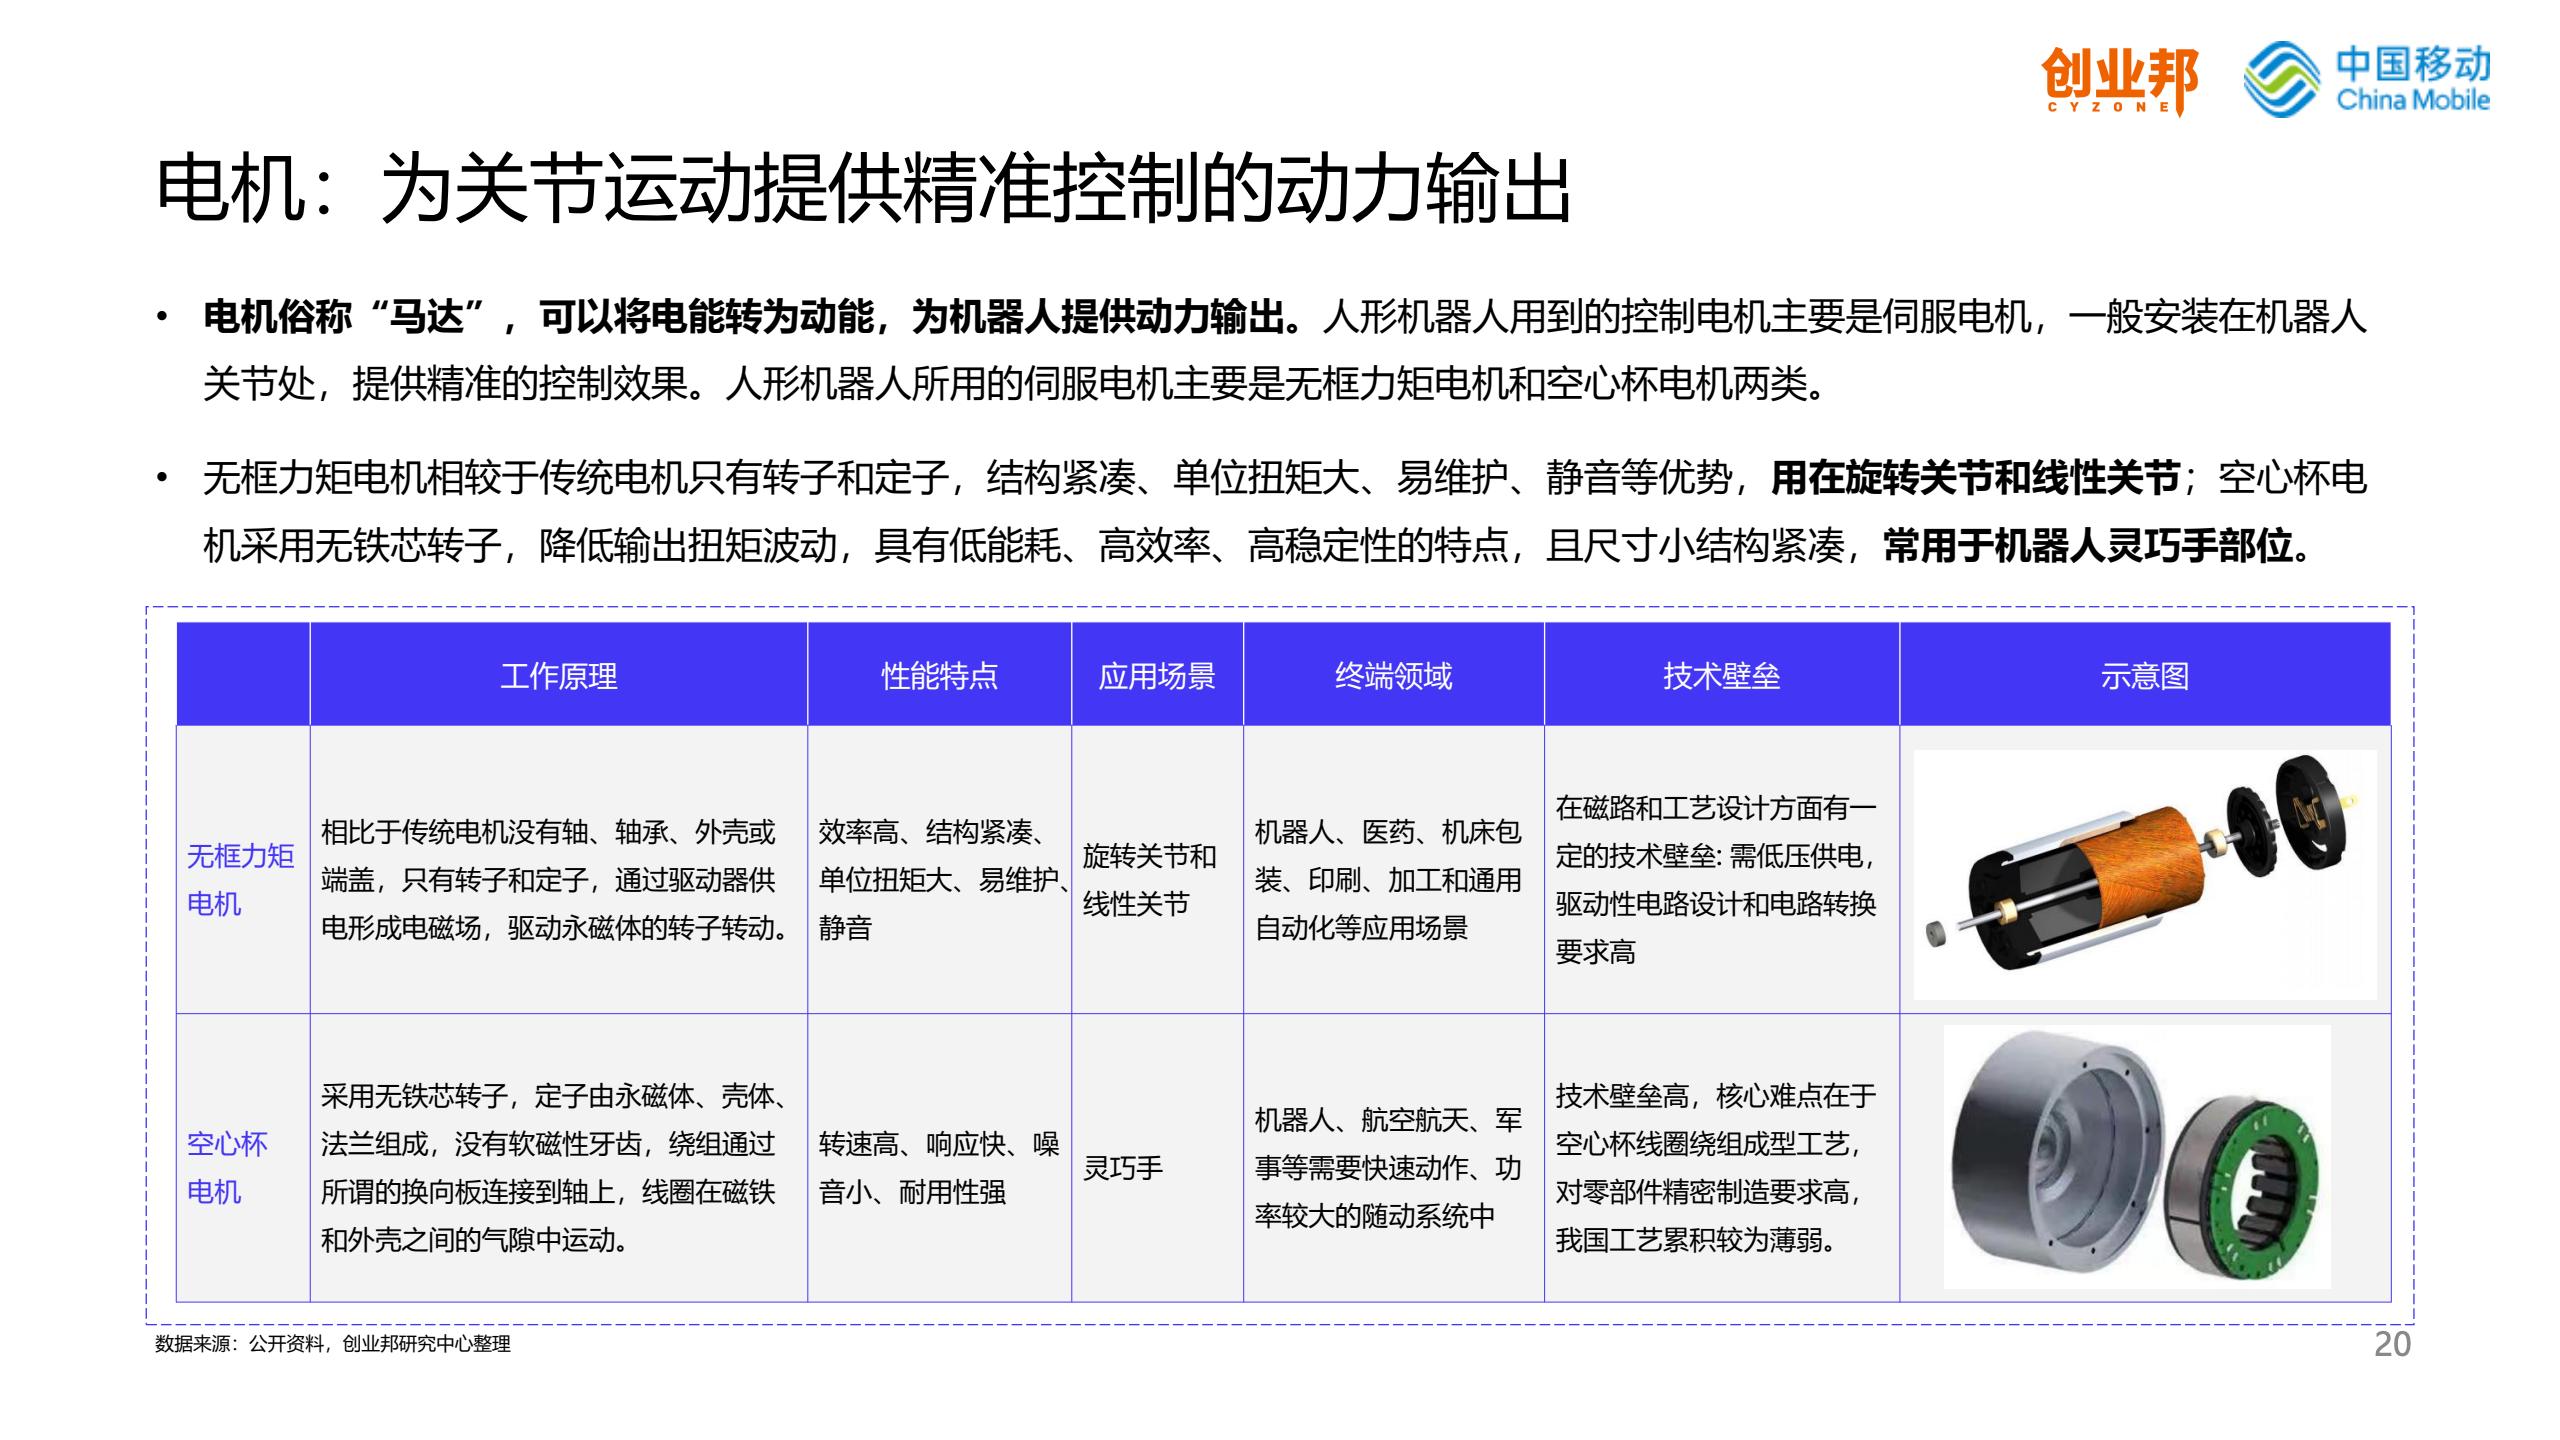The height and width of the screenshot is (1440, 2560).
Task: Click the slide title about 电机
Action: pyautogui.click(x=863, y=189)
